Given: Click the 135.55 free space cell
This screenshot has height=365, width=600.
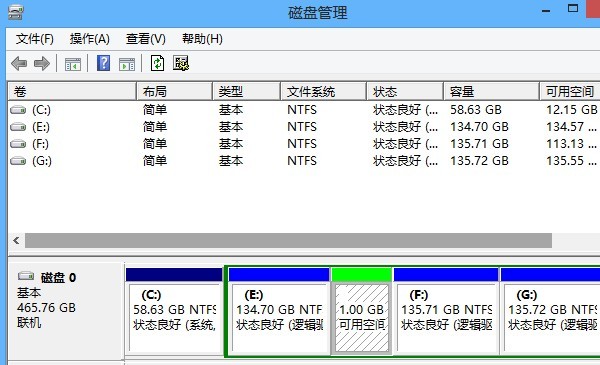Looking at the screenshot, I should 571,161.
